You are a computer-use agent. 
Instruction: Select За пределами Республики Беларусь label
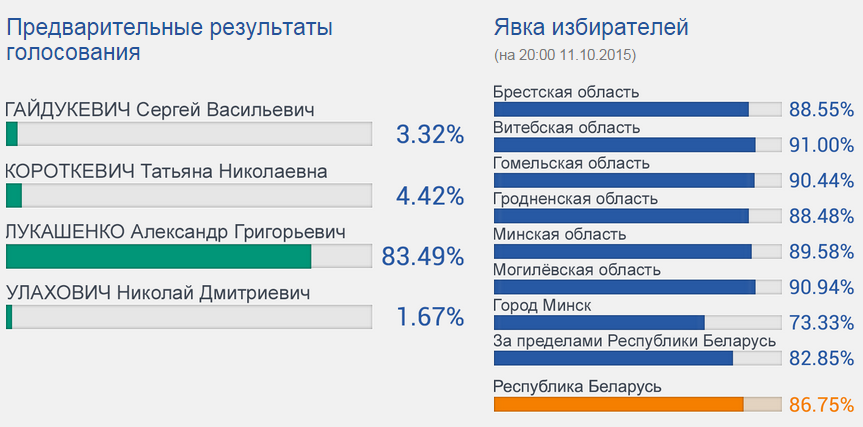[635, 341]
